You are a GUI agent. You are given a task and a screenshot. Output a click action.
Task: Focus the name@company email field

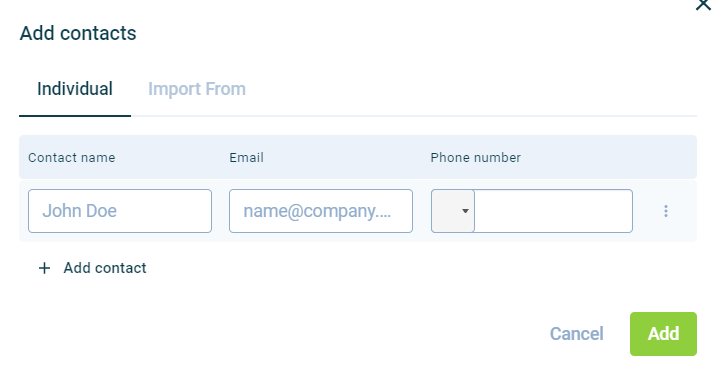coord(321,211)
